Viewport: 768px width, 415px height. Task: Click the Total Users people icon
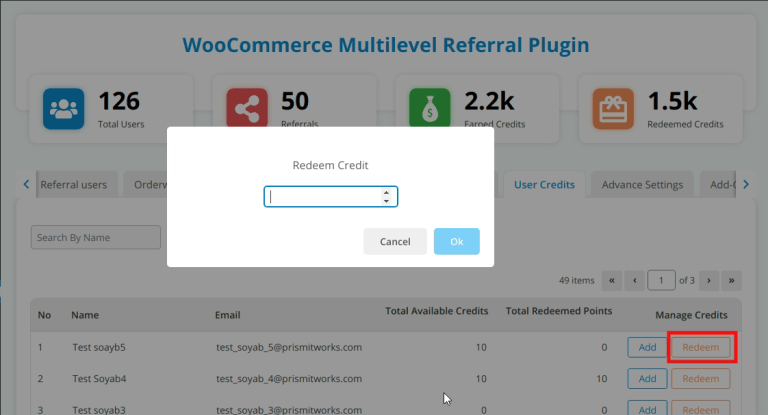tap(64, 109)
